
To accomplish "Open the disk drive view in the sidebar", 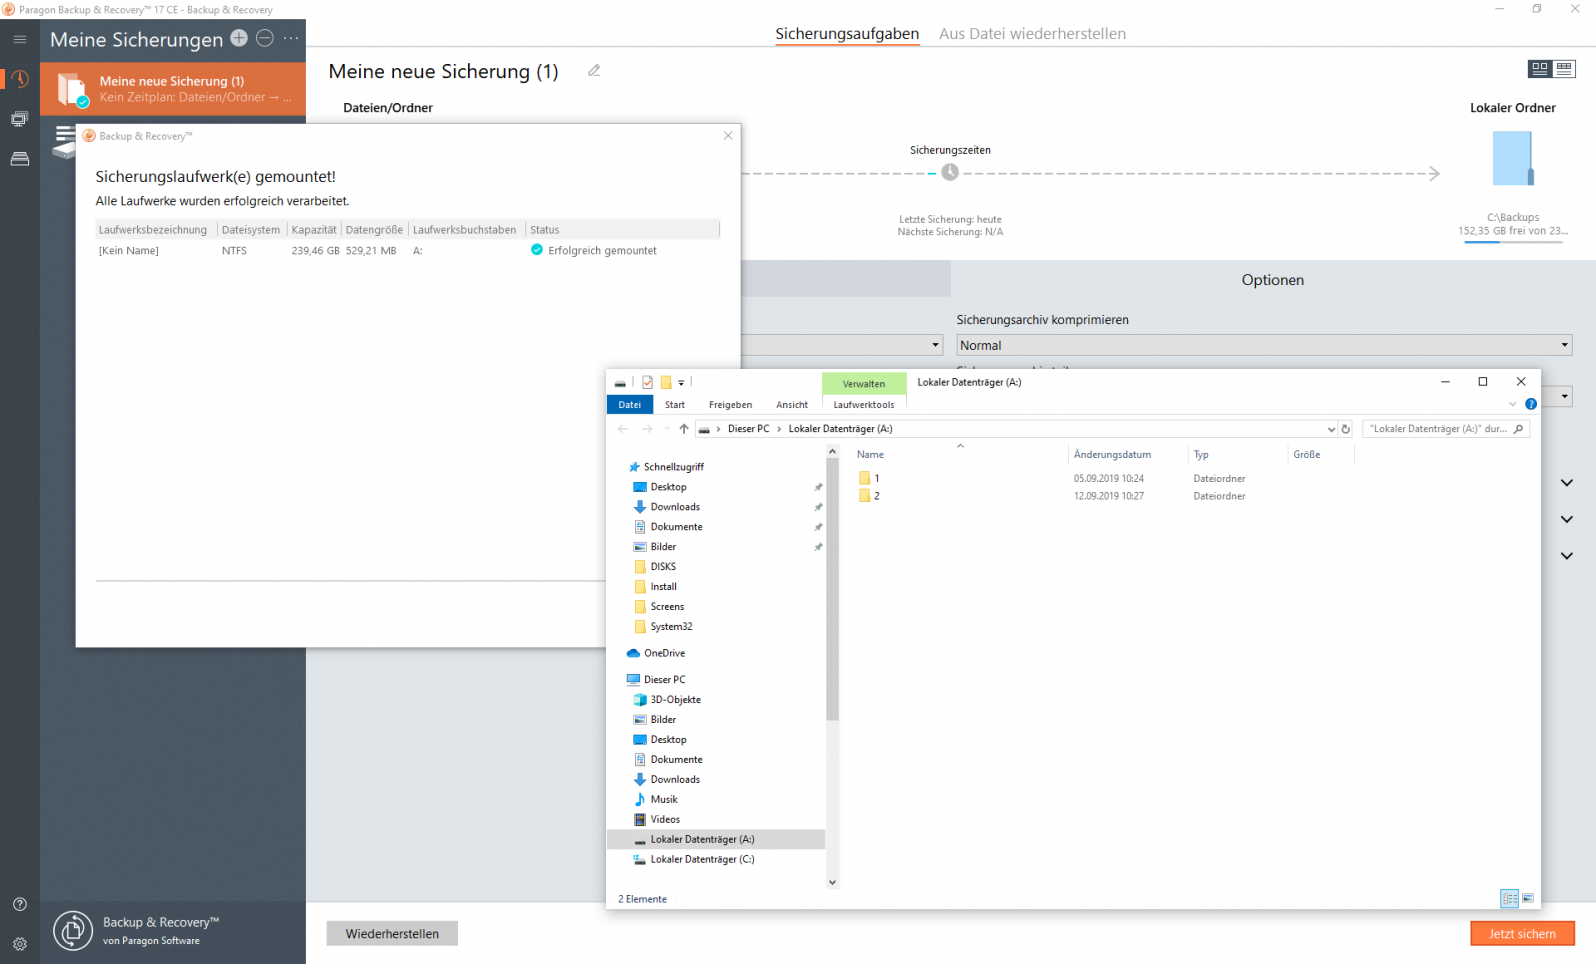I will [x=20, y=159].
